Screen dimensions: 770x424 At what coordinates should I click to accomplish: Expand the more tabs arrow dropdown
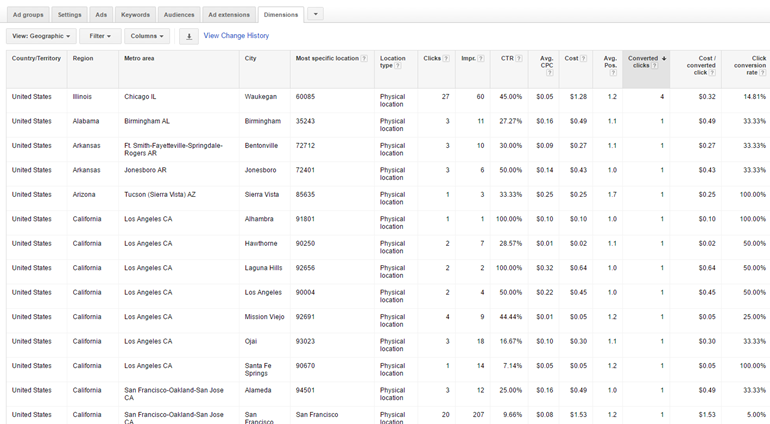point(315,15)
